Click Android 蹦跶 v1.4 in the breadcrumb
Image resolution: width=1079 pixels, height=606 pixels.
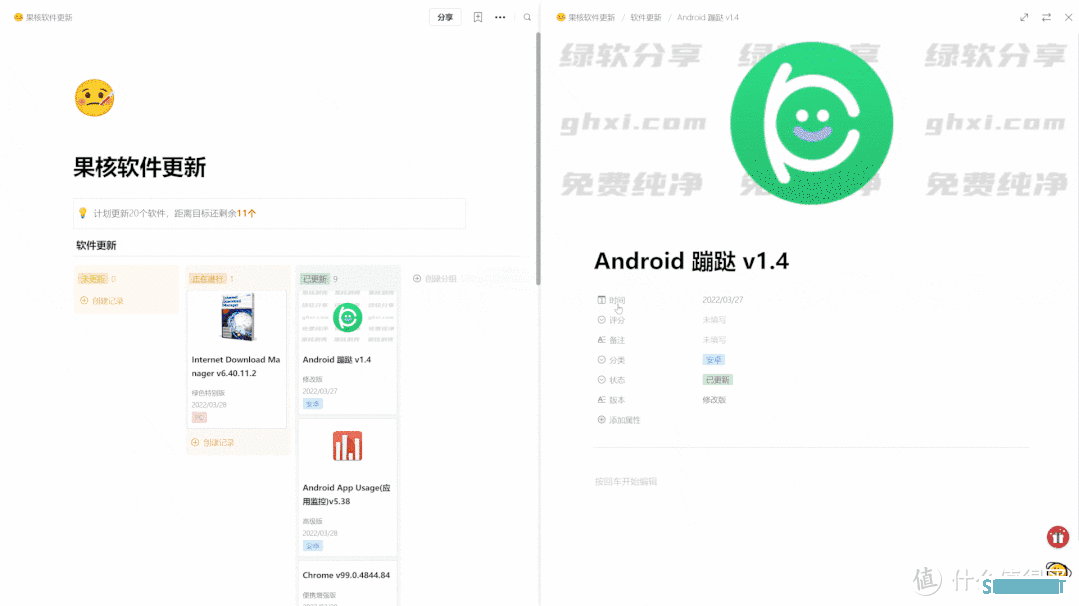coord(707,17)
